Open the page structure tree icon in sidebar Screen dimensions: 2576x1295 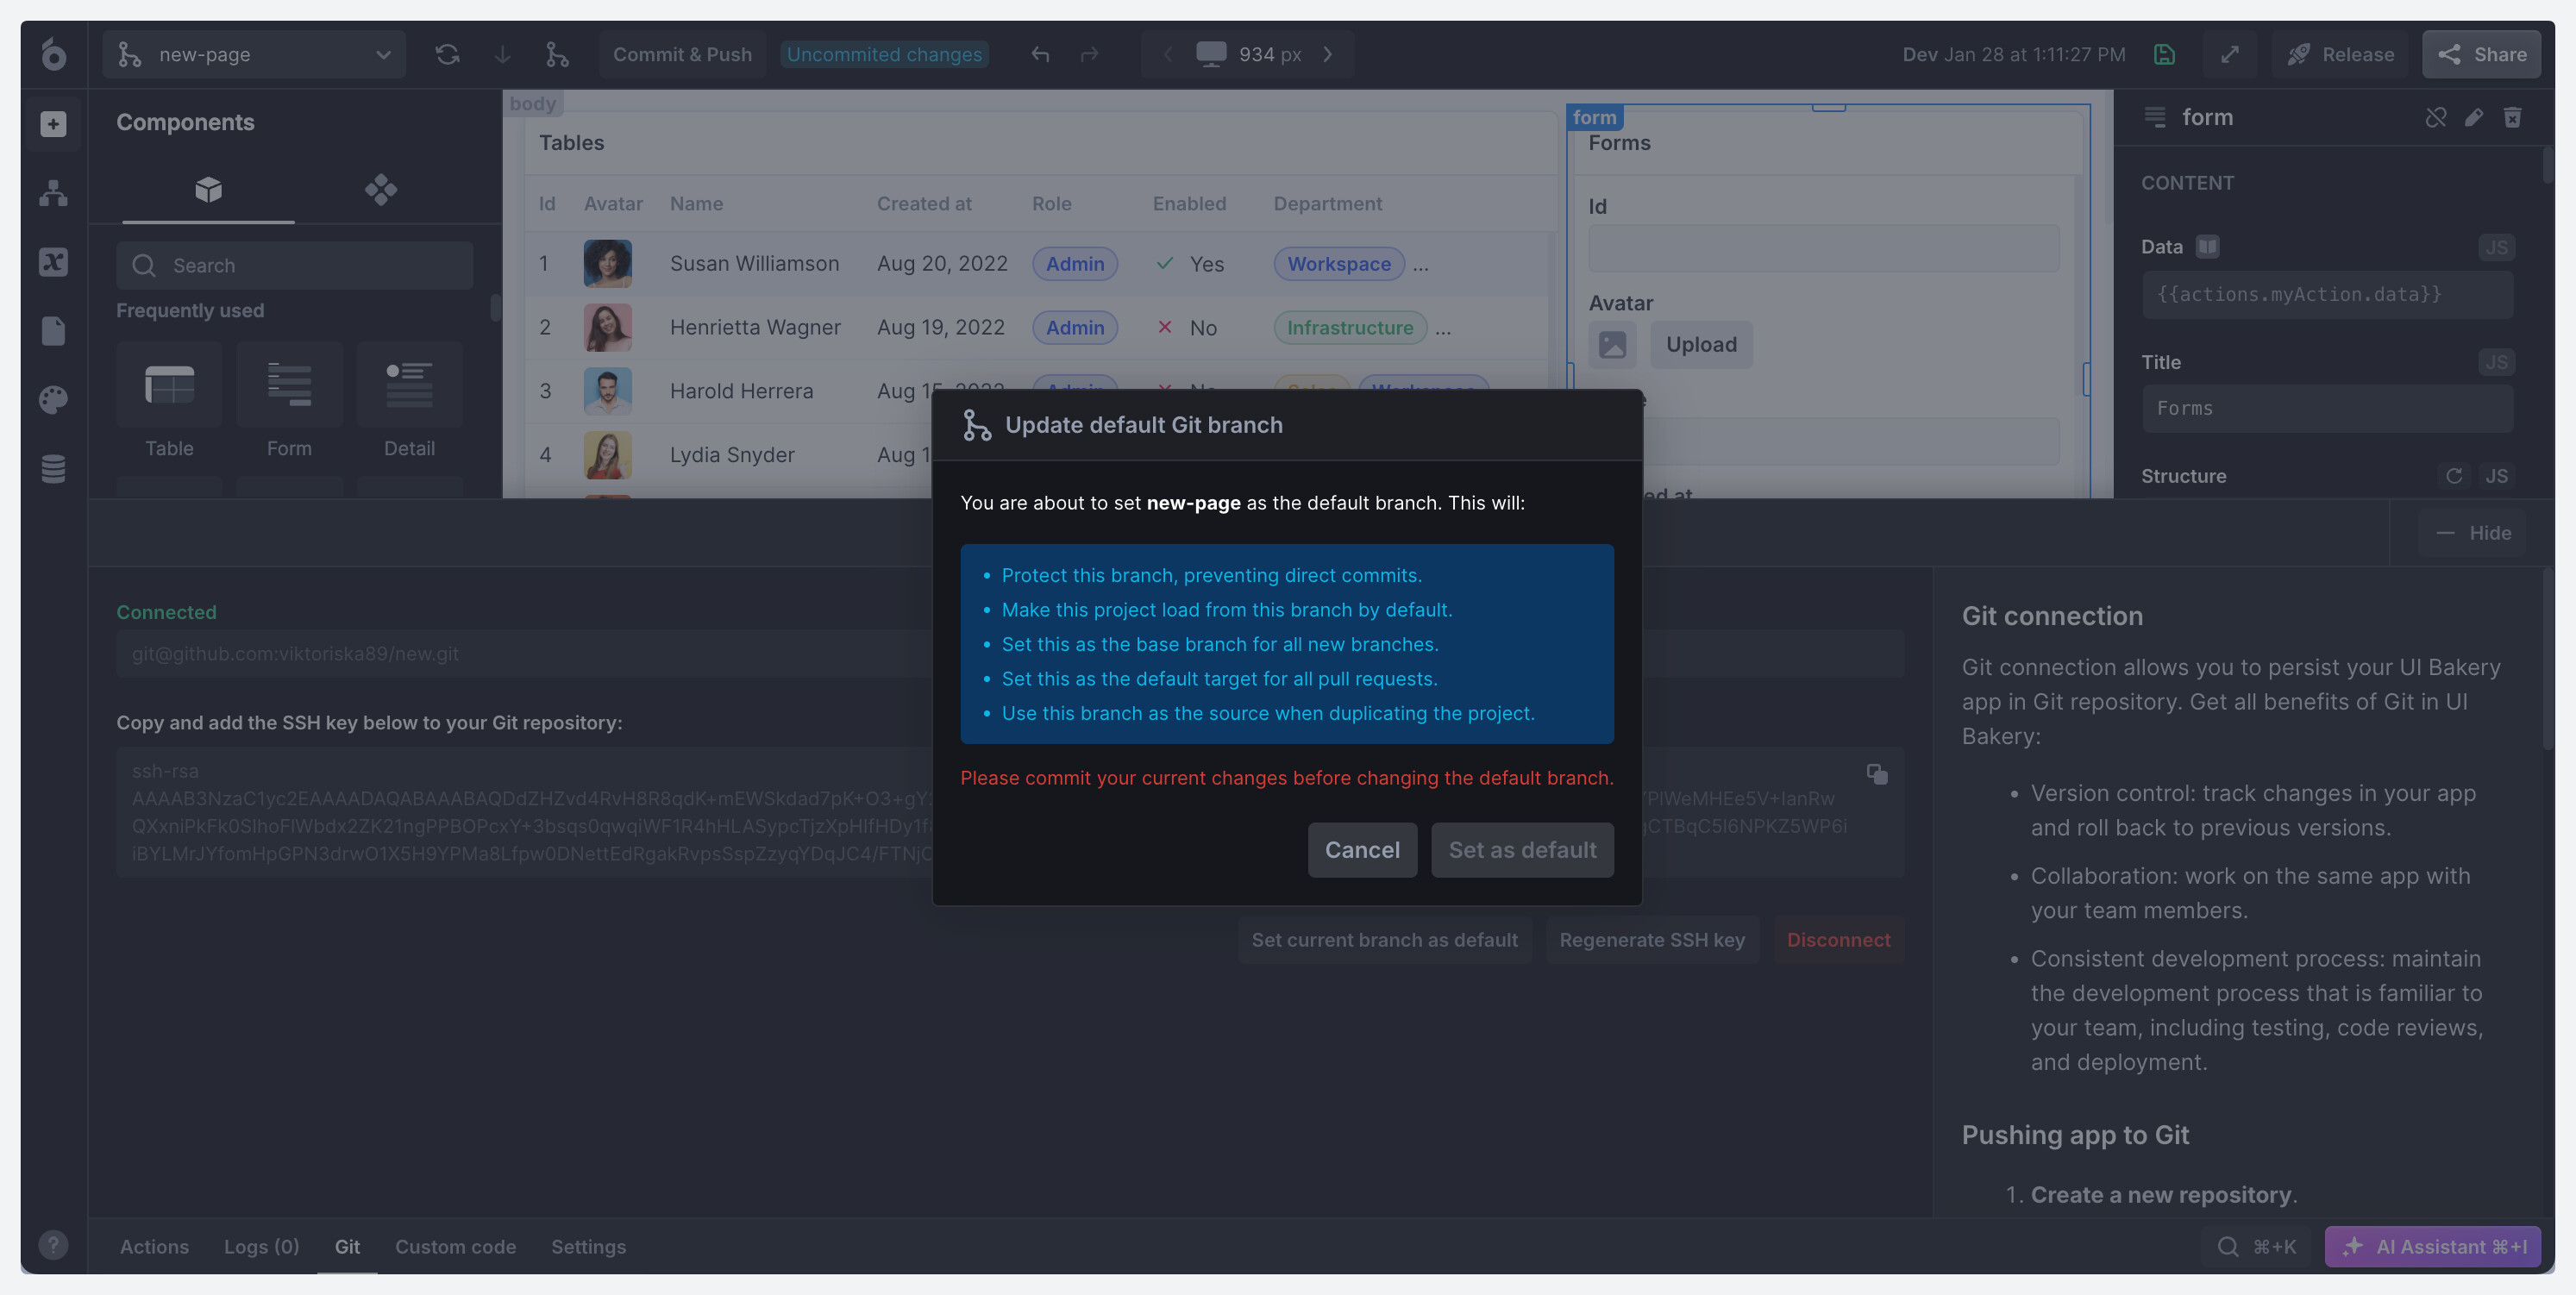point(54,193)
